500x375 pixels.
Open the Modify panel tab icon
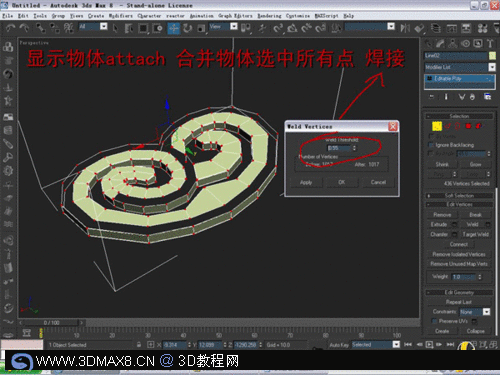440,43
